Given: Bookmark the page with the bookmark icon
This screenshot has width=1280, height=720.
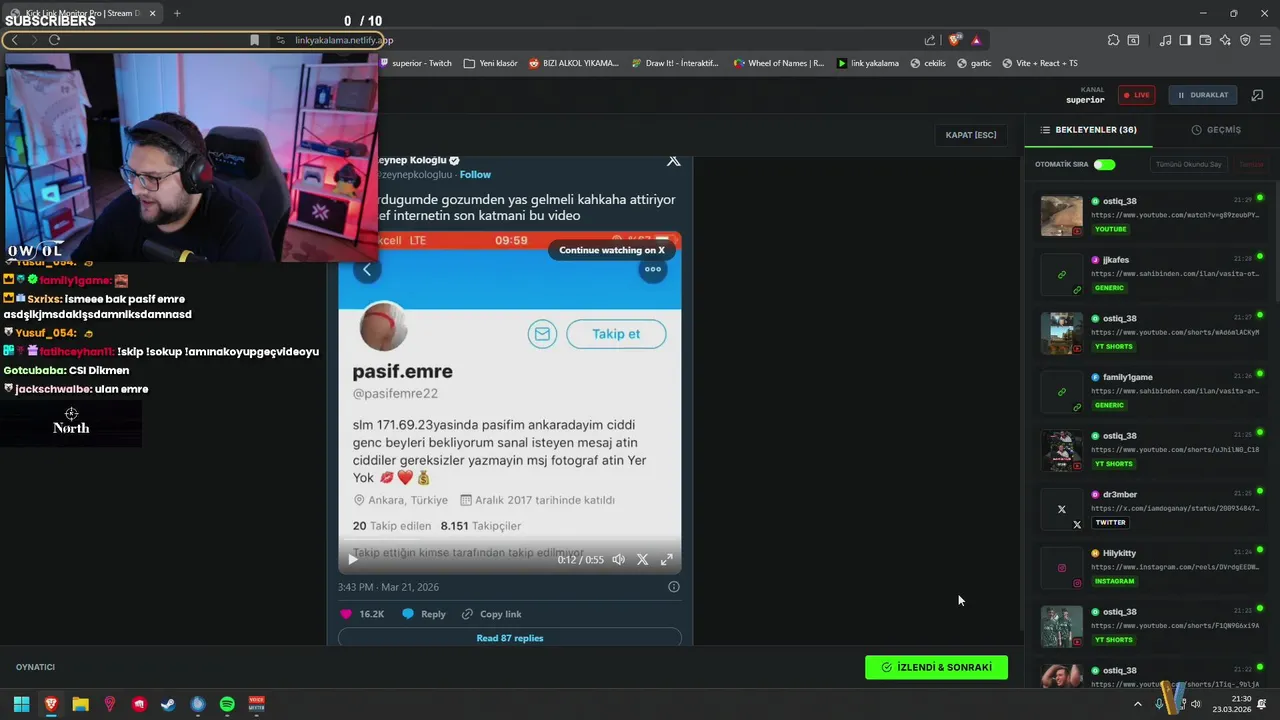Looking at the screenshot, I should click(254, 40).
